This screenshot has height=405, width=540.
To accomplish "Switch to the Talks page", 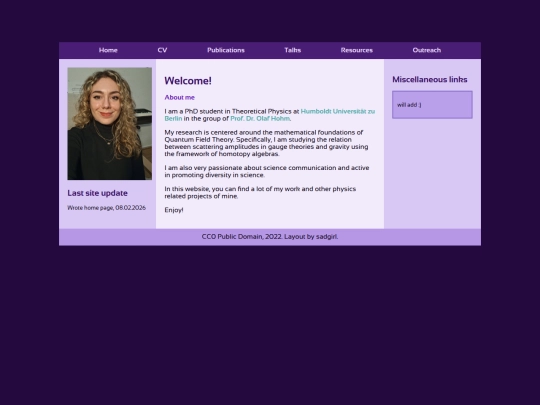I will click(293, 50).
